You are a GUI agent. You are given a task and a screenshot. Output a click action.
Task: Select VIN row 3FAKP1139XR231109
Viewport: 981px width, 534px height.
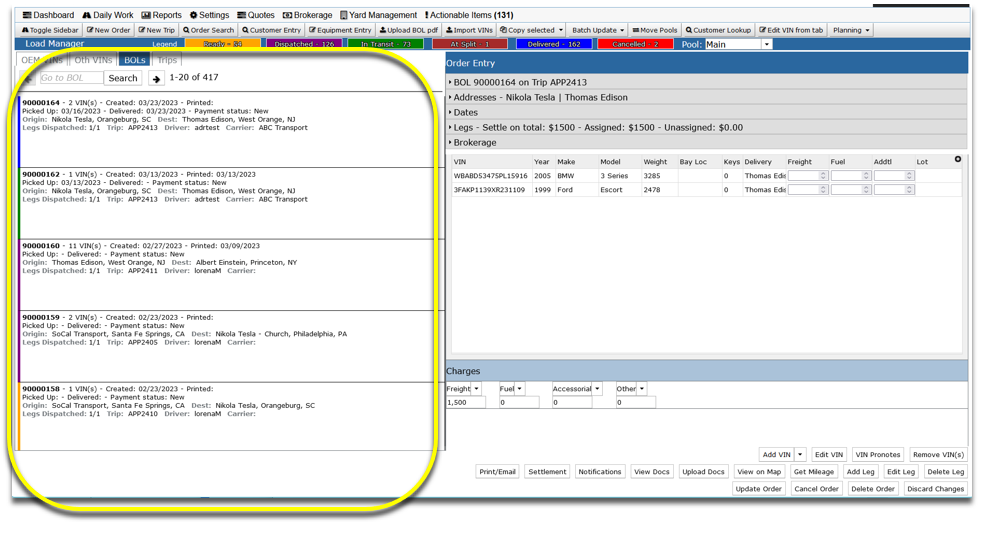[707, 189]
